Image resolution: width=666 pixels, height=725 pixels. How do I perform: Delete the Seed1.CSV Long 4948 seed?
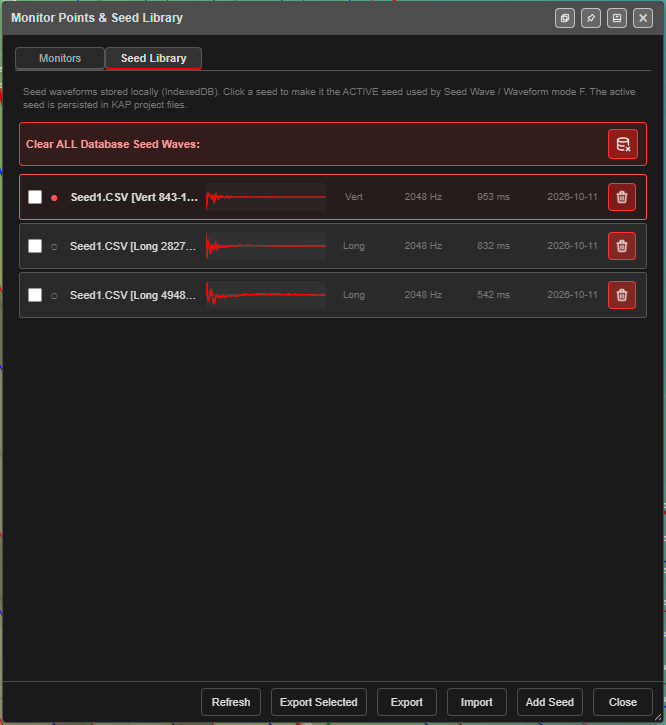[x=622, y=295]
